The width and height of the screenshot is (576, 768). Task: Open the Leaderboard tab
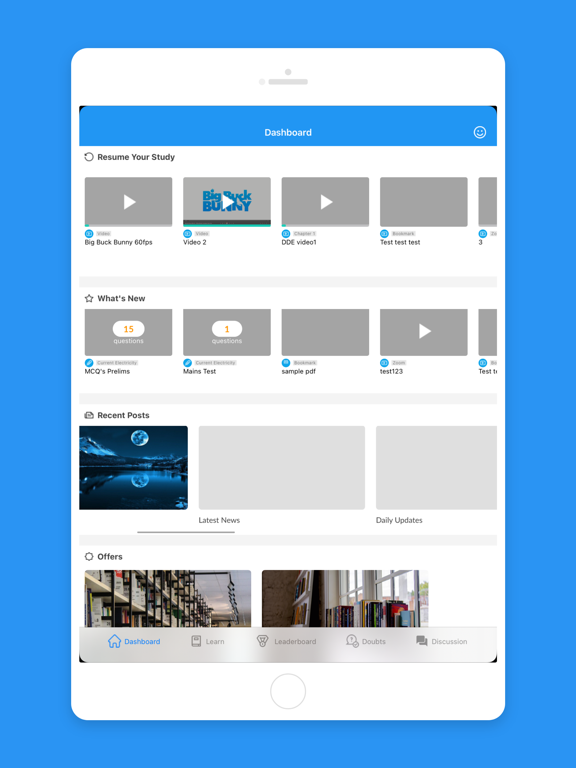point(287,641)
